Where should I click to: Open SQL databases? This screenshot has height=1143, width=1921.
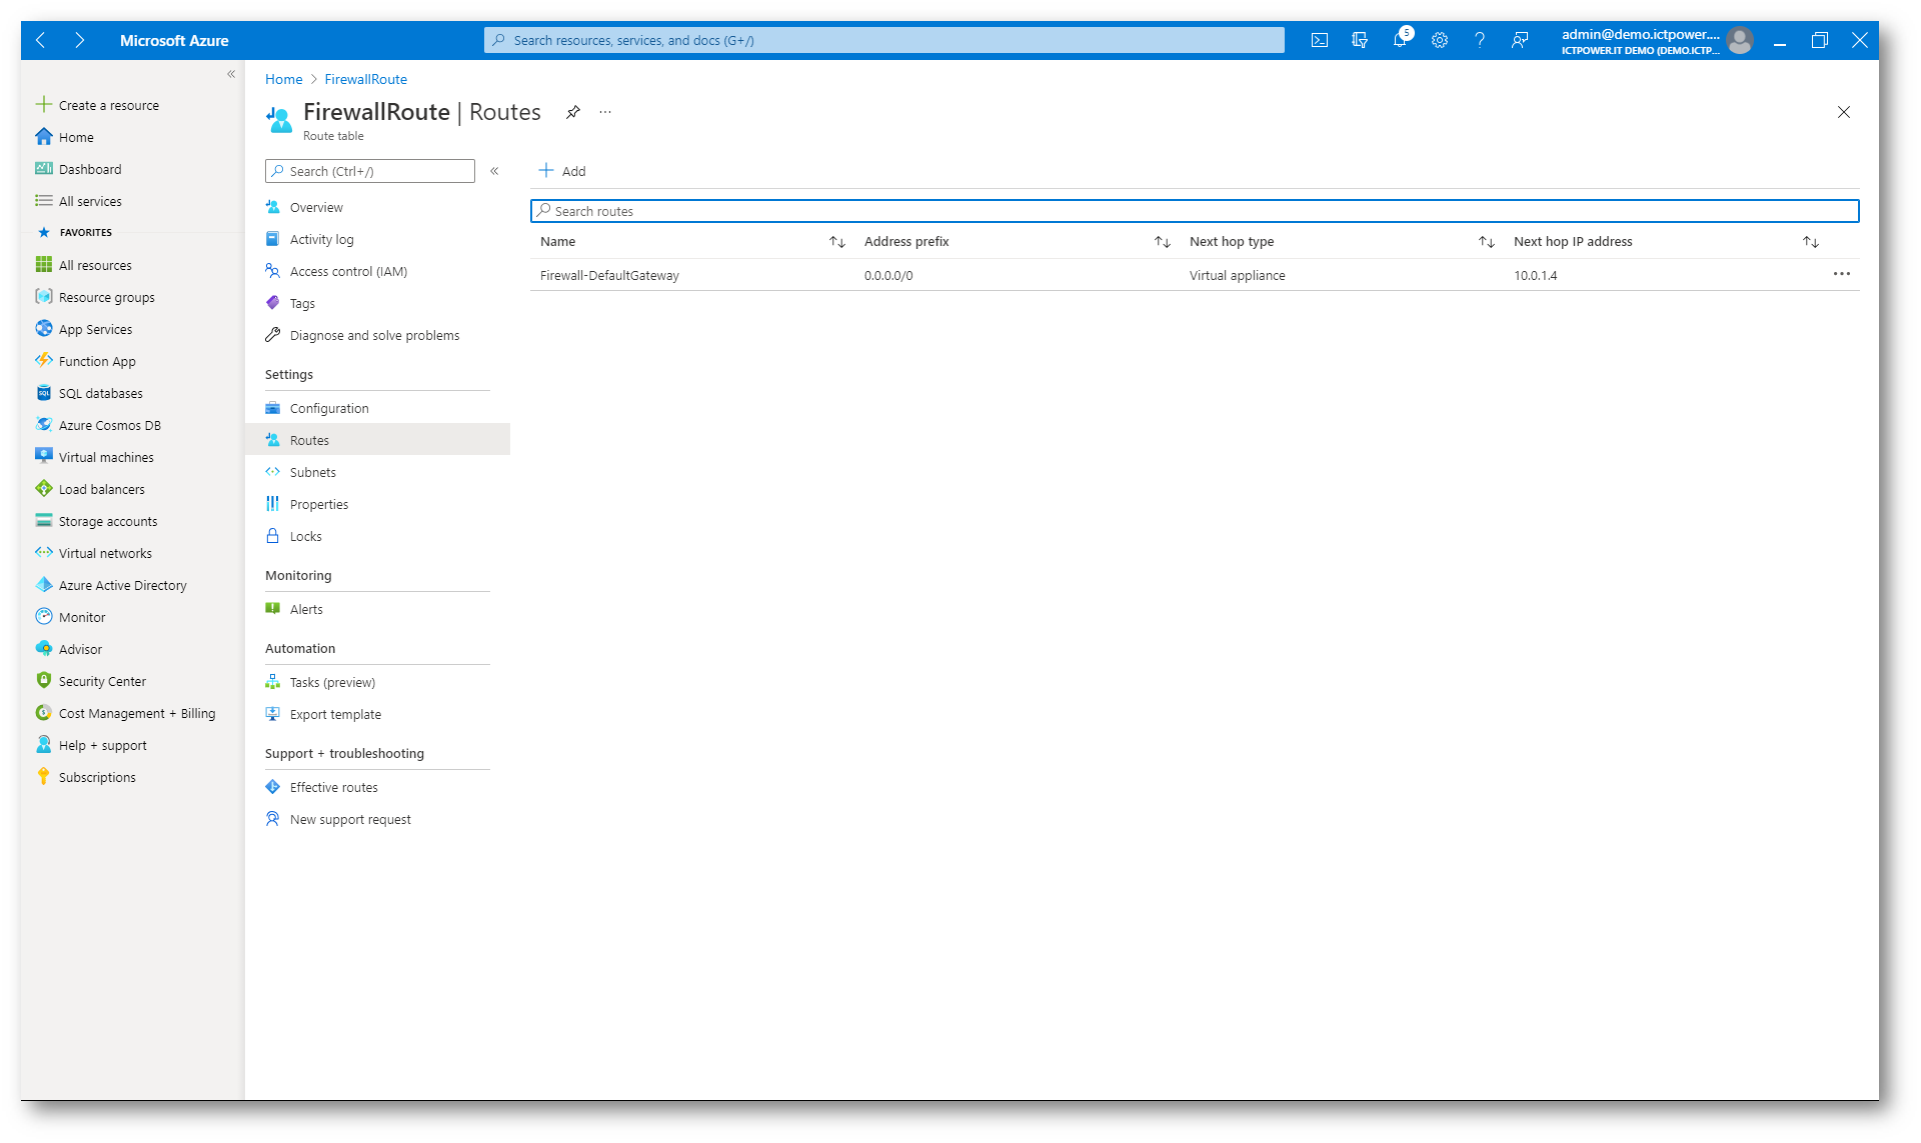[x=100, y=393]
